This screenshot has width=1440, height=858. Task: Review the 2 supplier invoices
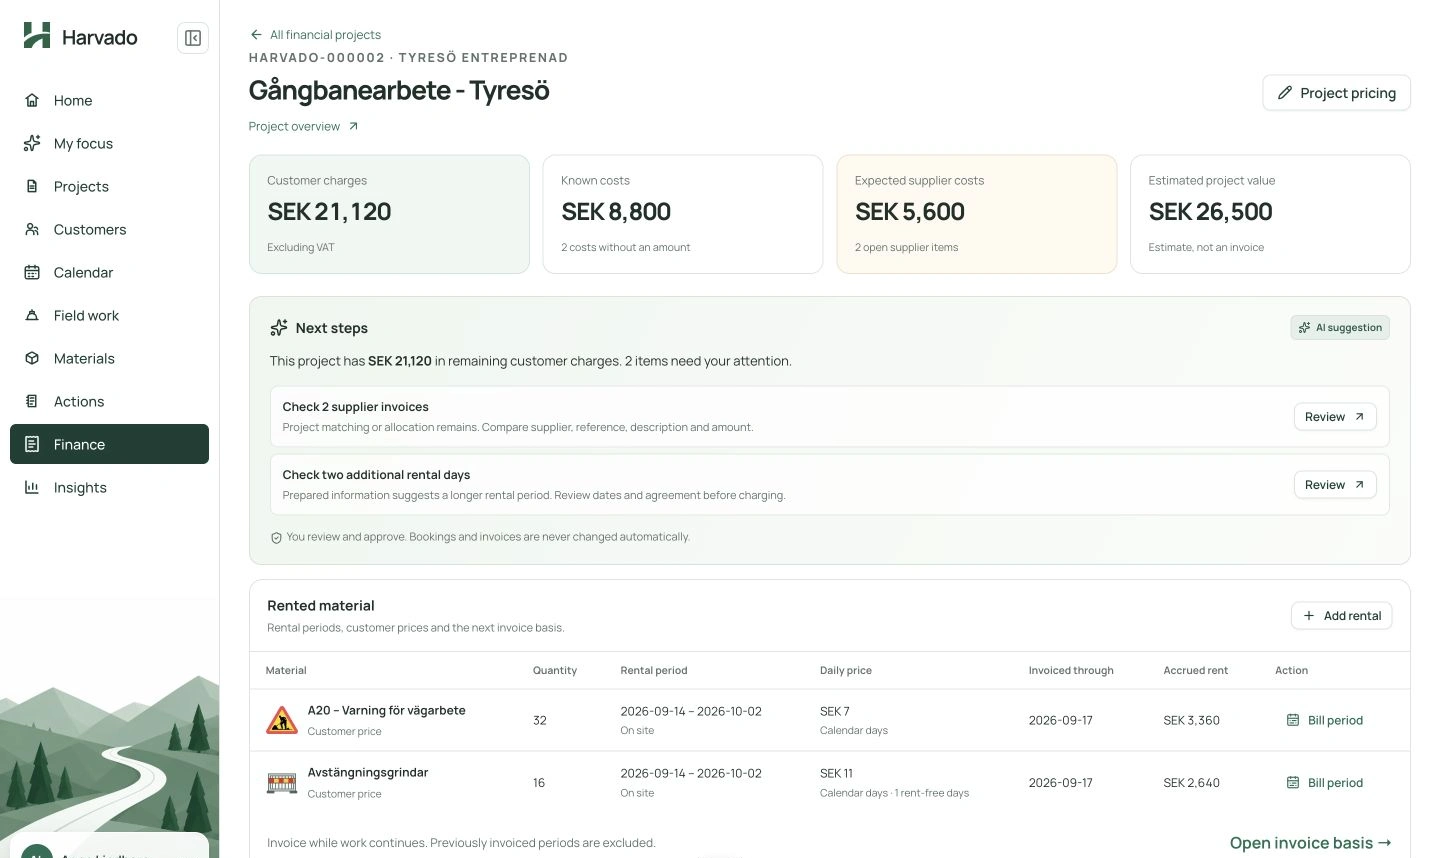point(1335,417)
